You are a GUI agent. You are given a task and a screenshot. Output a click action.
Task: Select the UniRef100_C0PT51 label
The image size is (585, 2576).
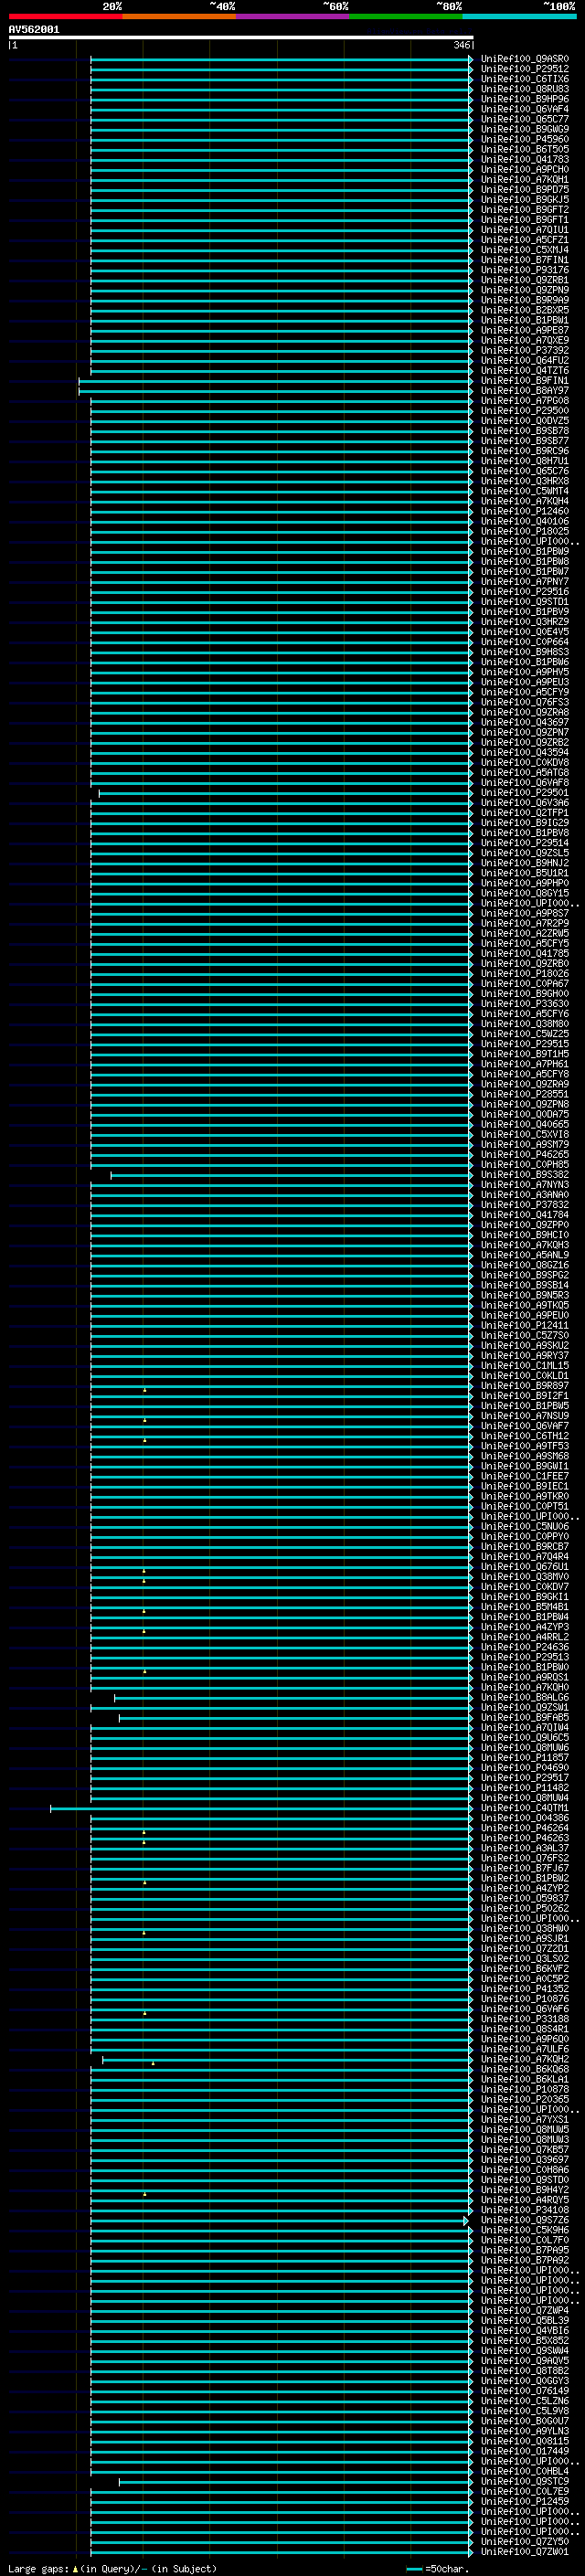click(x=524, y=1507)
